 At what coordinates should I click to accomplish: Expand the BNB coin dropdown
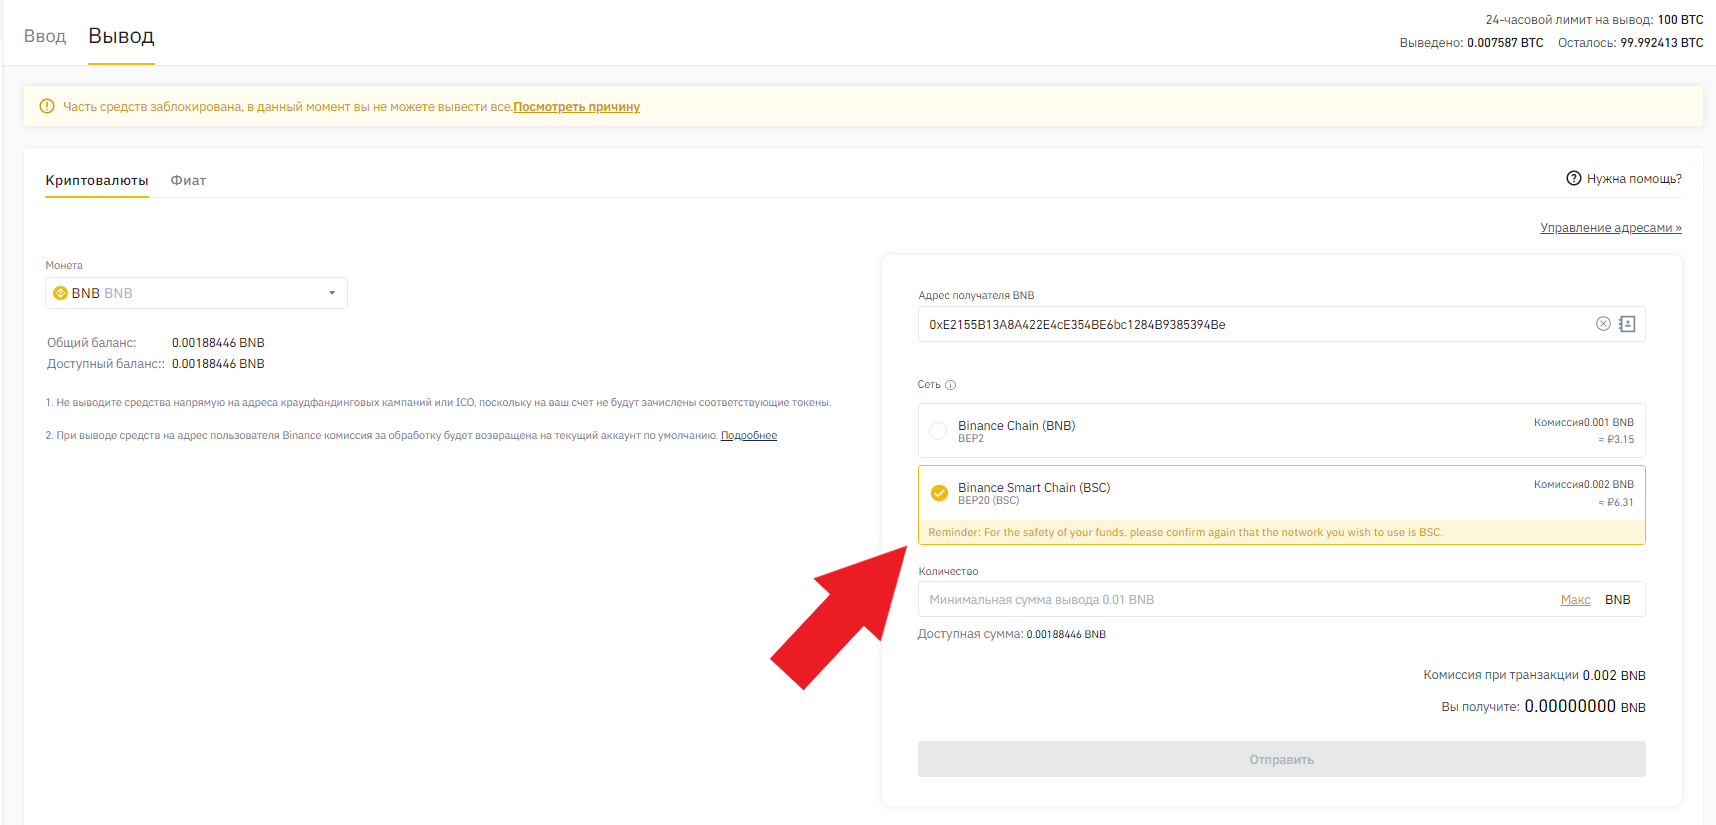click(x=196, y=293)
